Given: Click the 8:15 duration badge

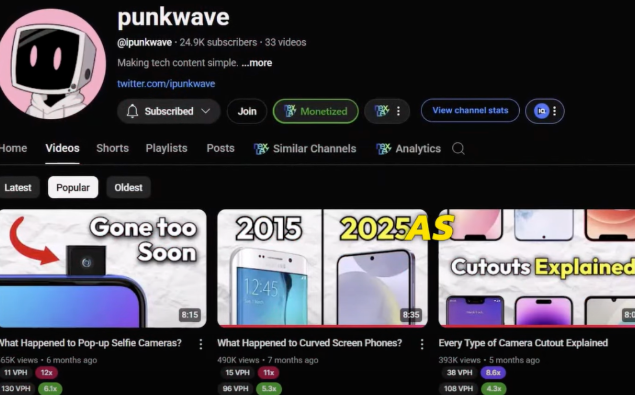Looking at the screenshot, I should click(x=190, y=315).
